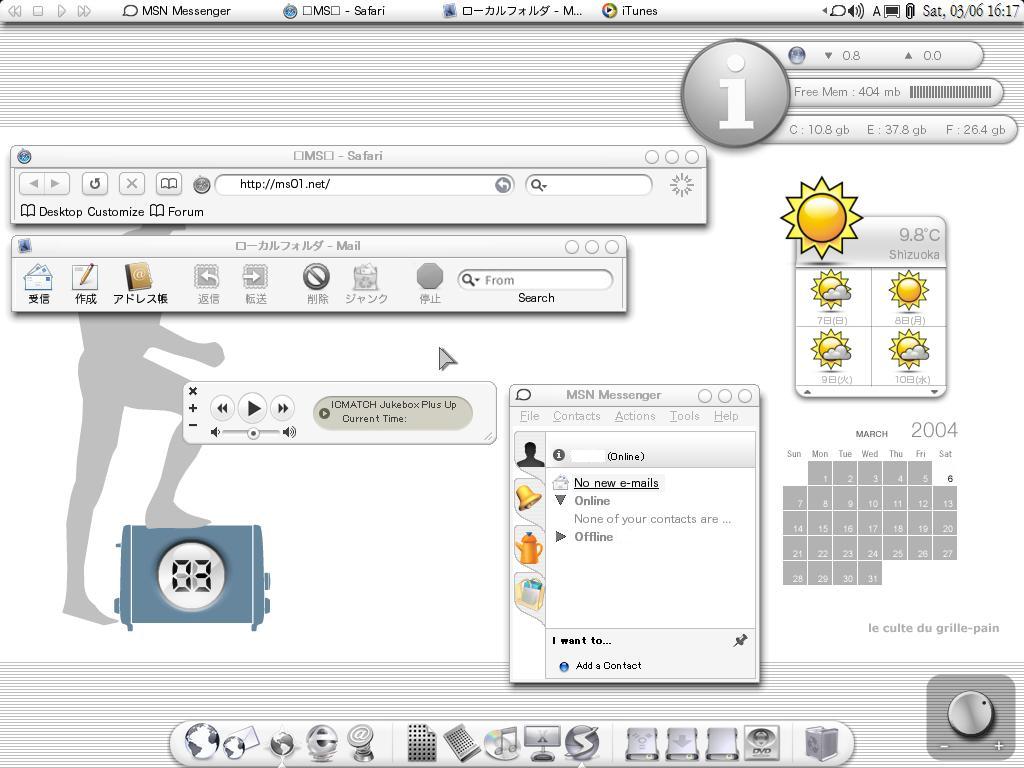Compose a new message with 作成 in Mail
Image resolution: width=1024 pixels, height=768 pixels.
tap(86, 284)
